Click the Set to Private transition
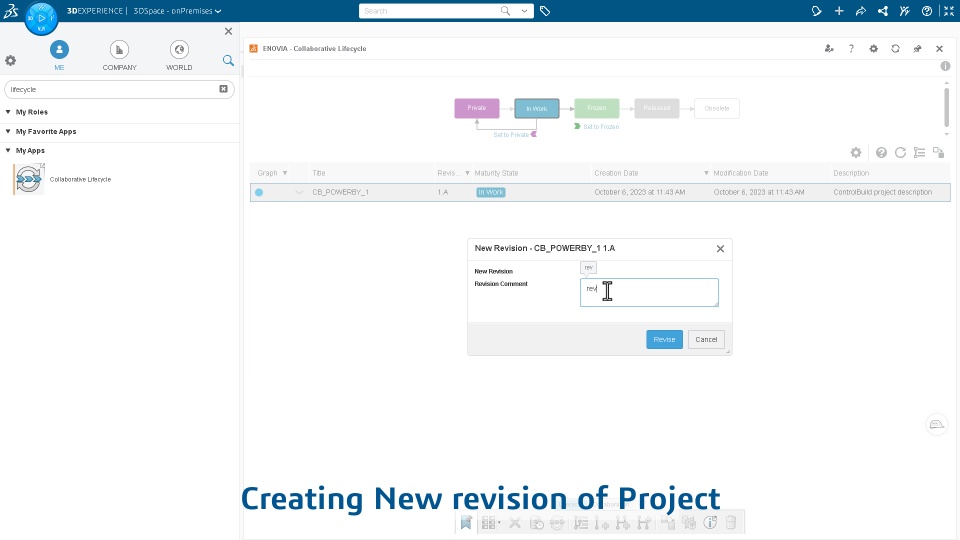The width and height of the screenshot is (960, 540). click(515, 135)
